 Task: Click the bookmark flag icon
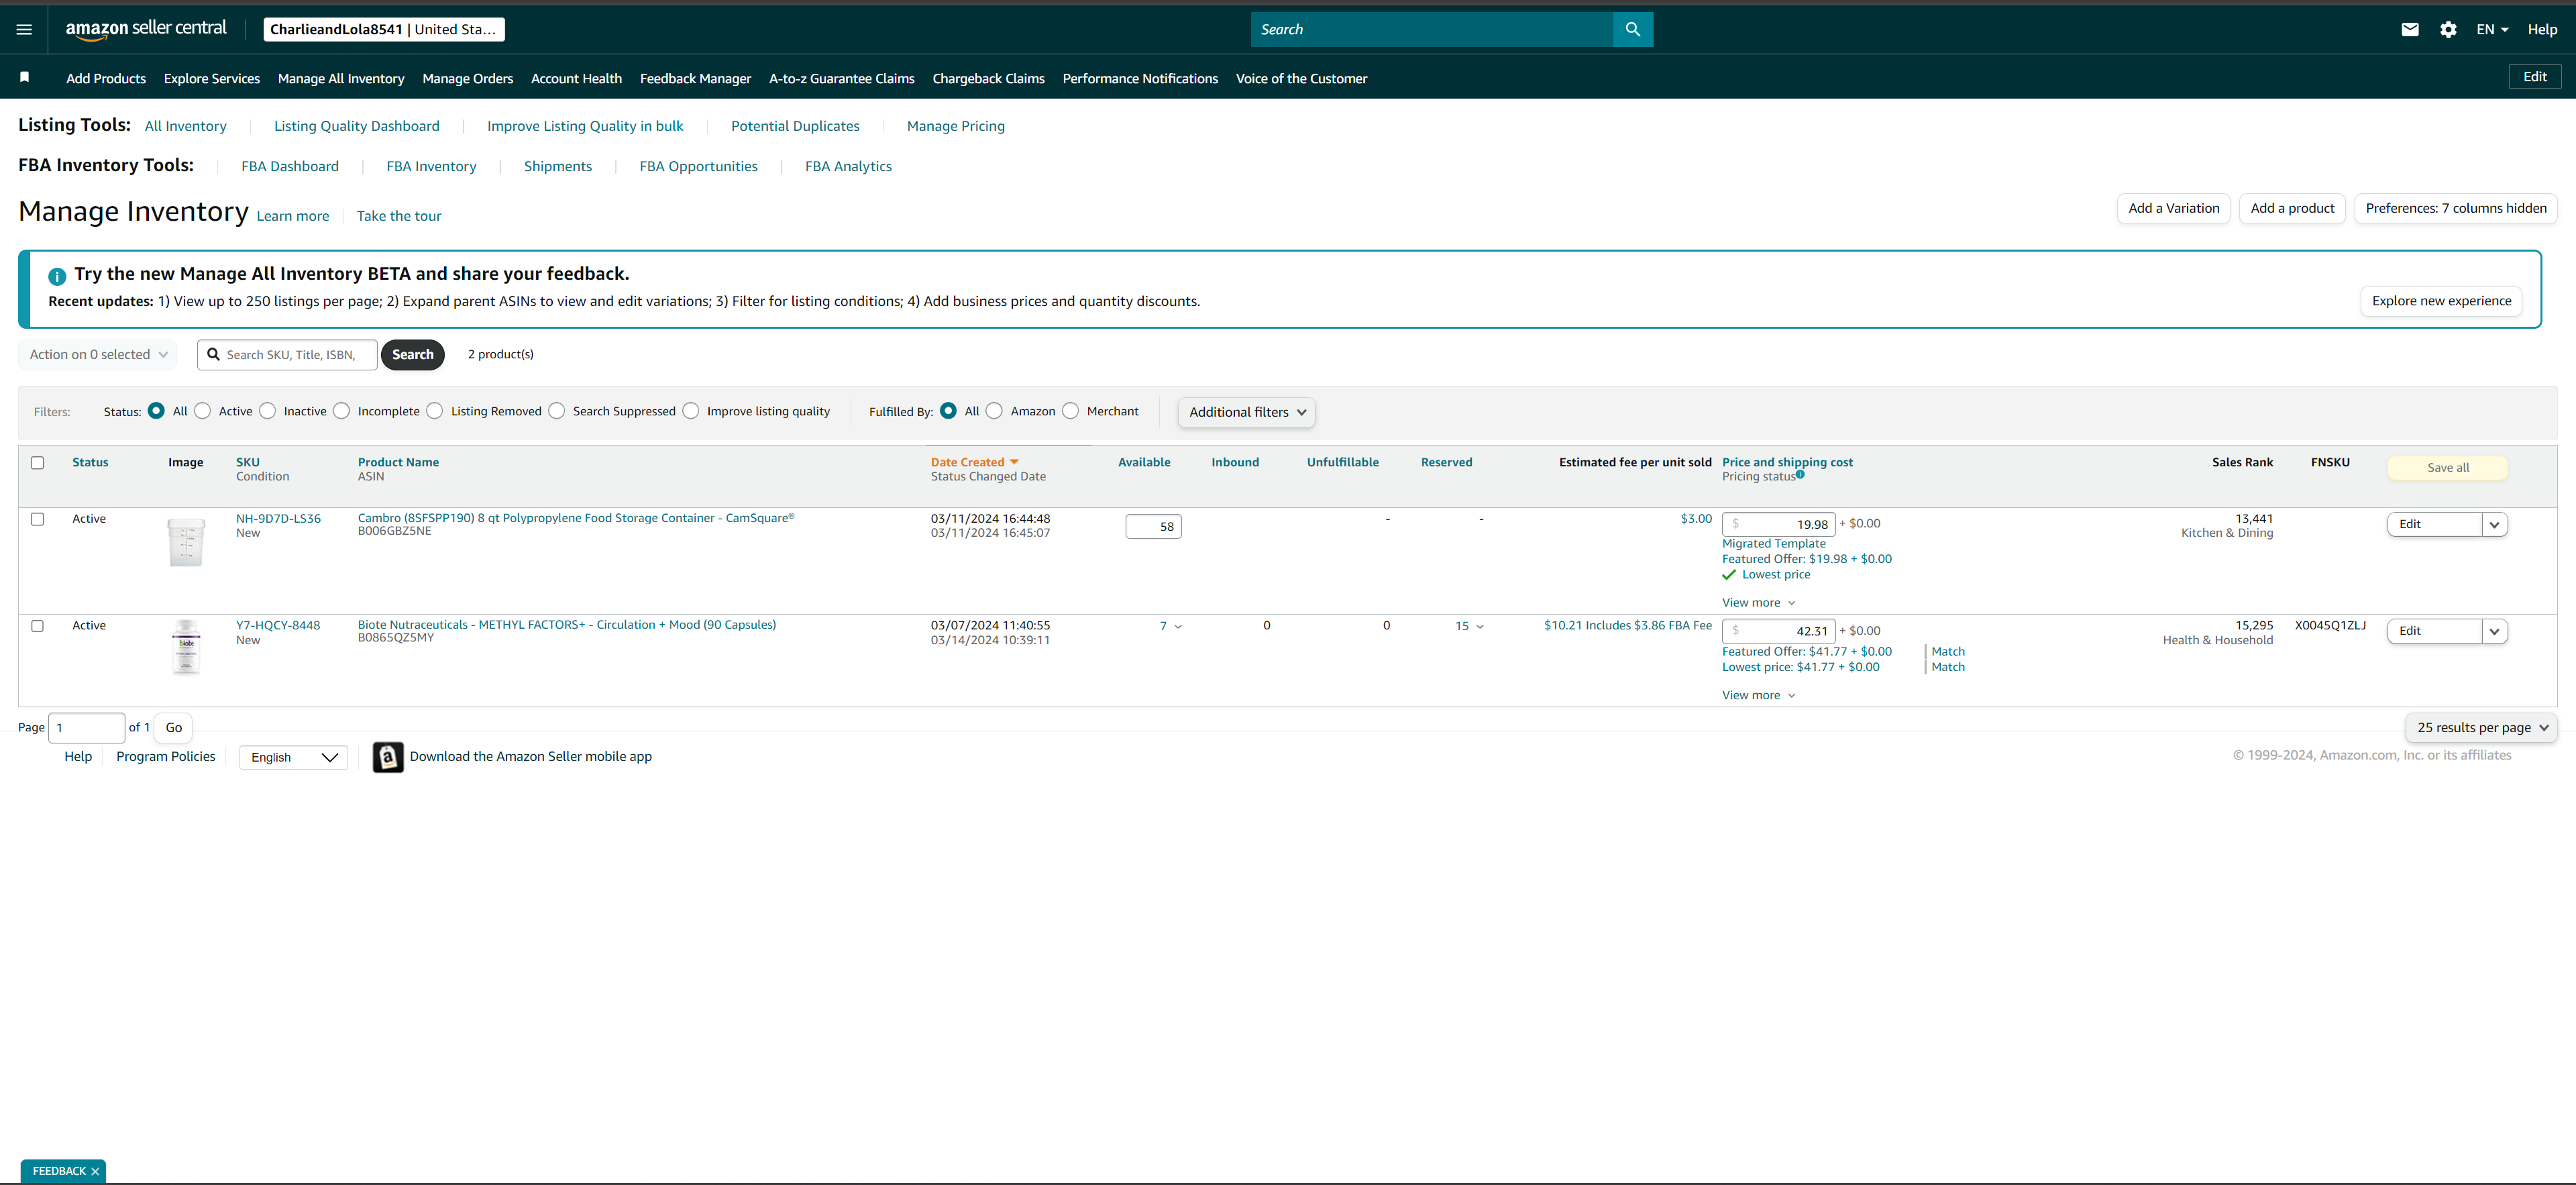pyautogui.click(x=25, y=78)
